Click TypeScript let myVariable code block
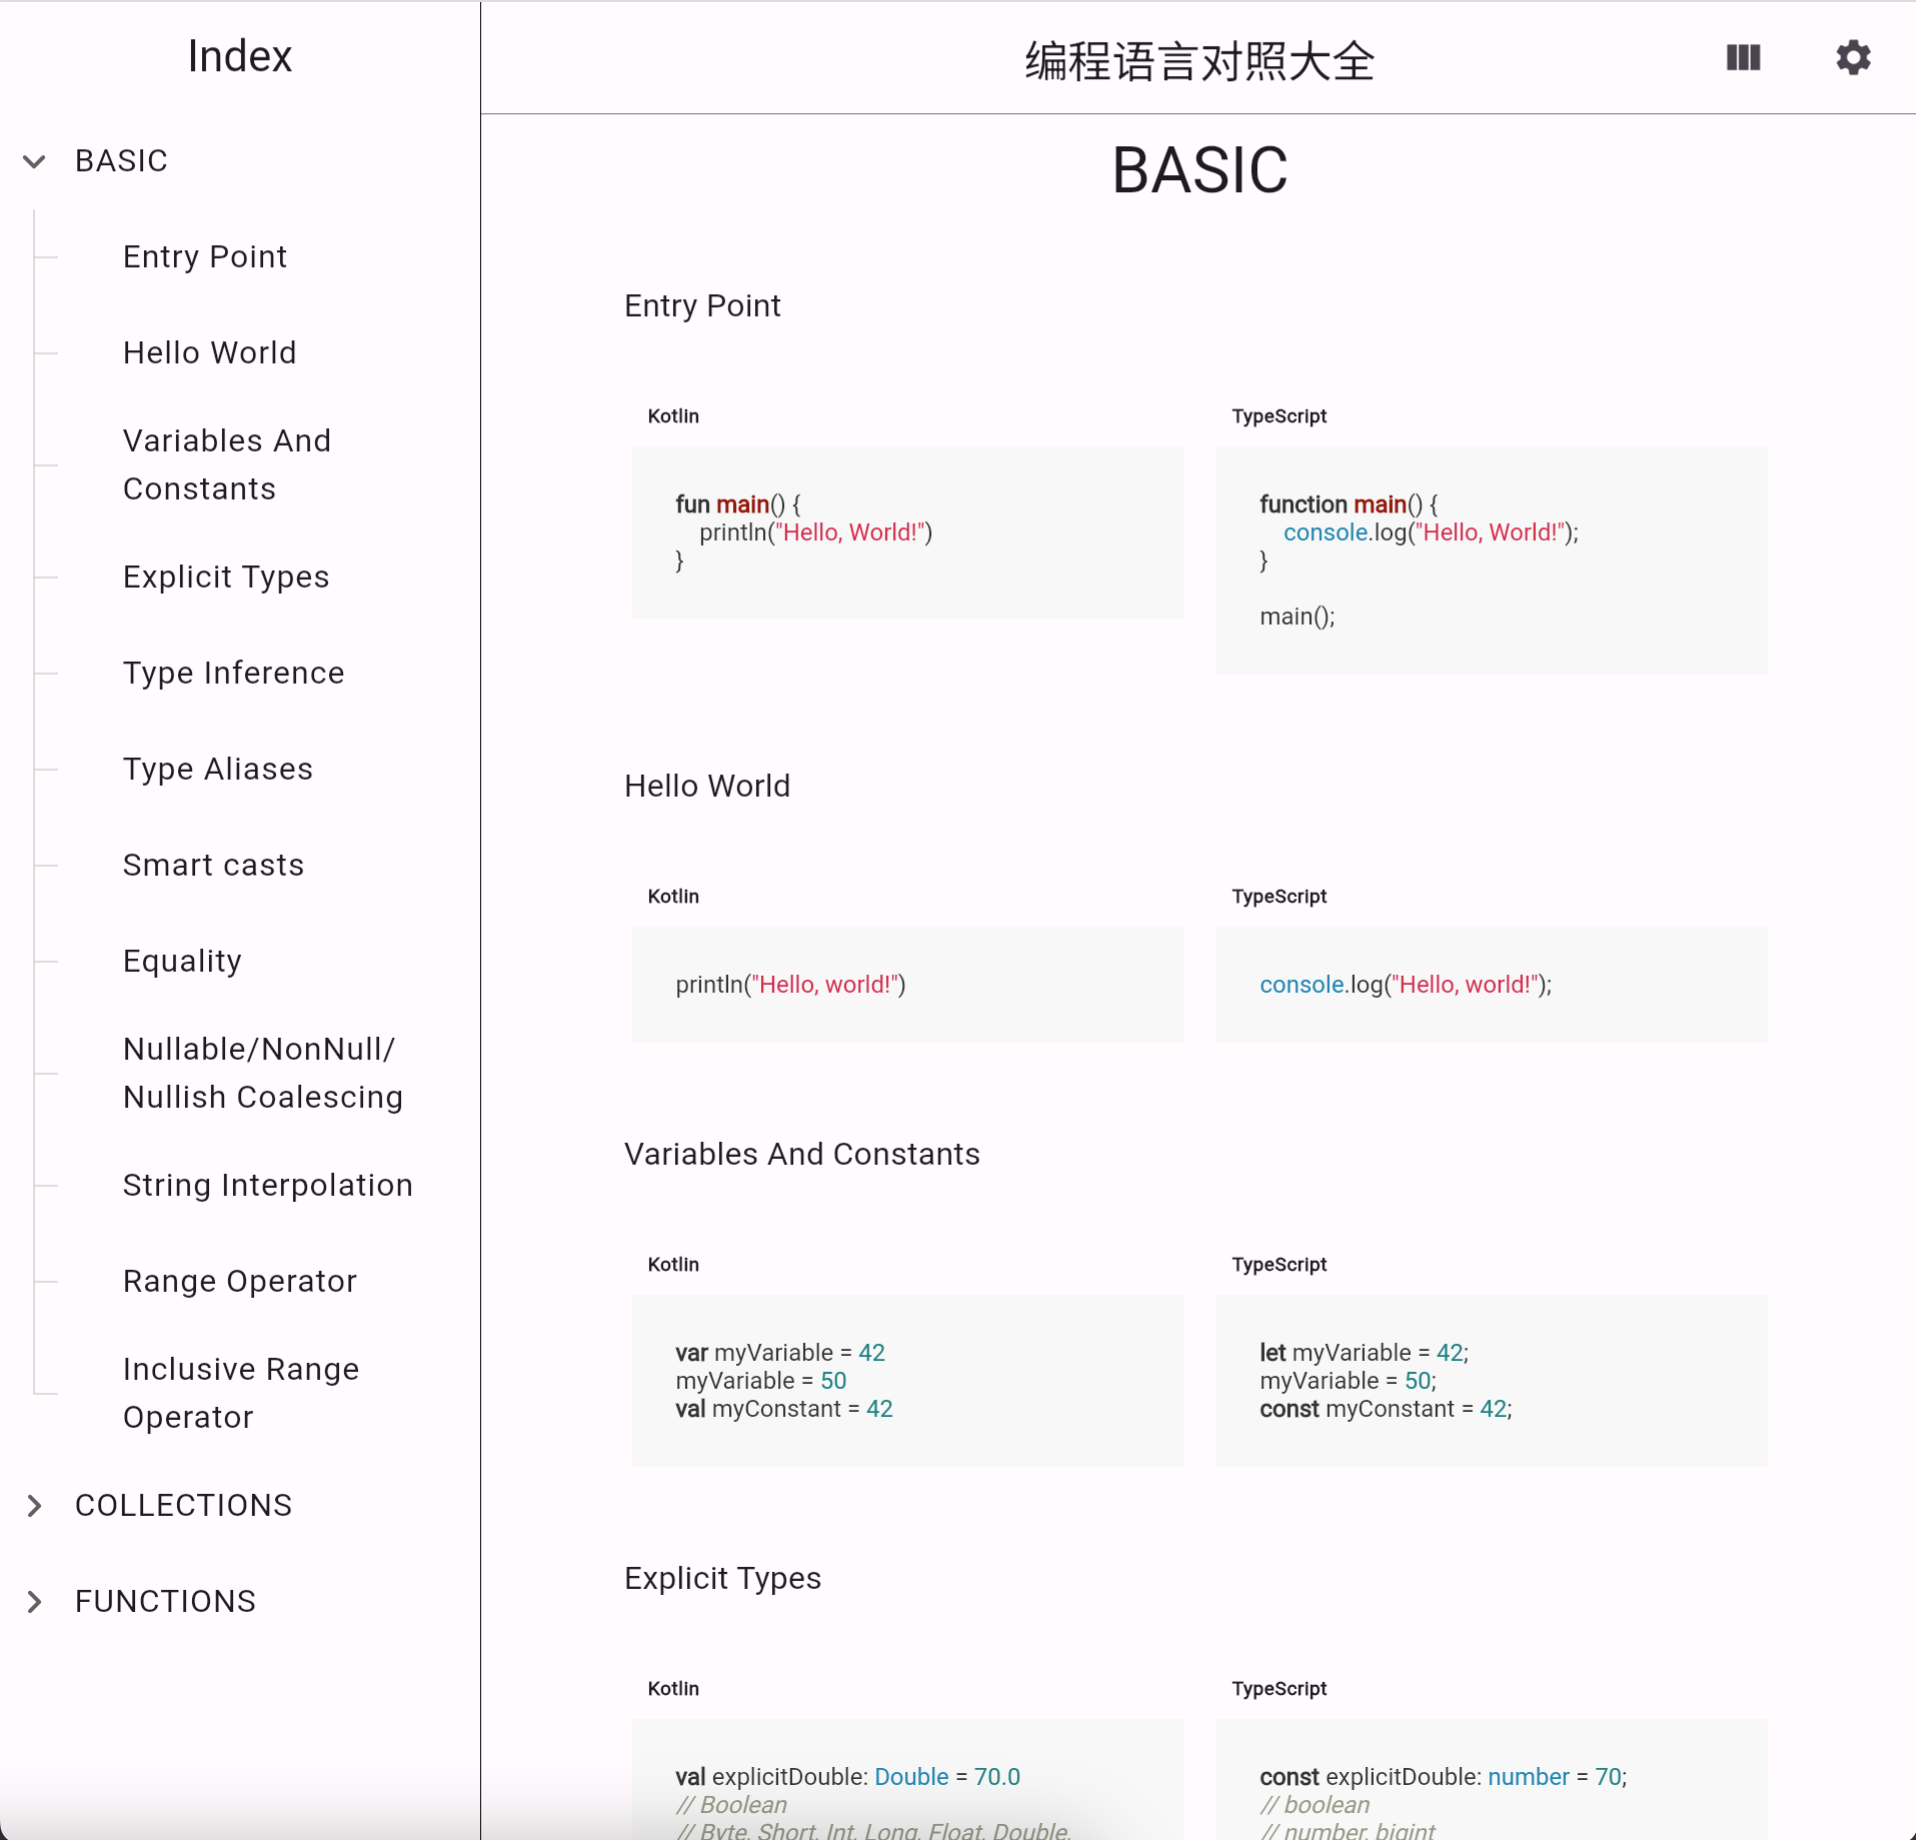Image resolution: width=1916 pixels, height=1840 pixels. click(1491, 1380)
